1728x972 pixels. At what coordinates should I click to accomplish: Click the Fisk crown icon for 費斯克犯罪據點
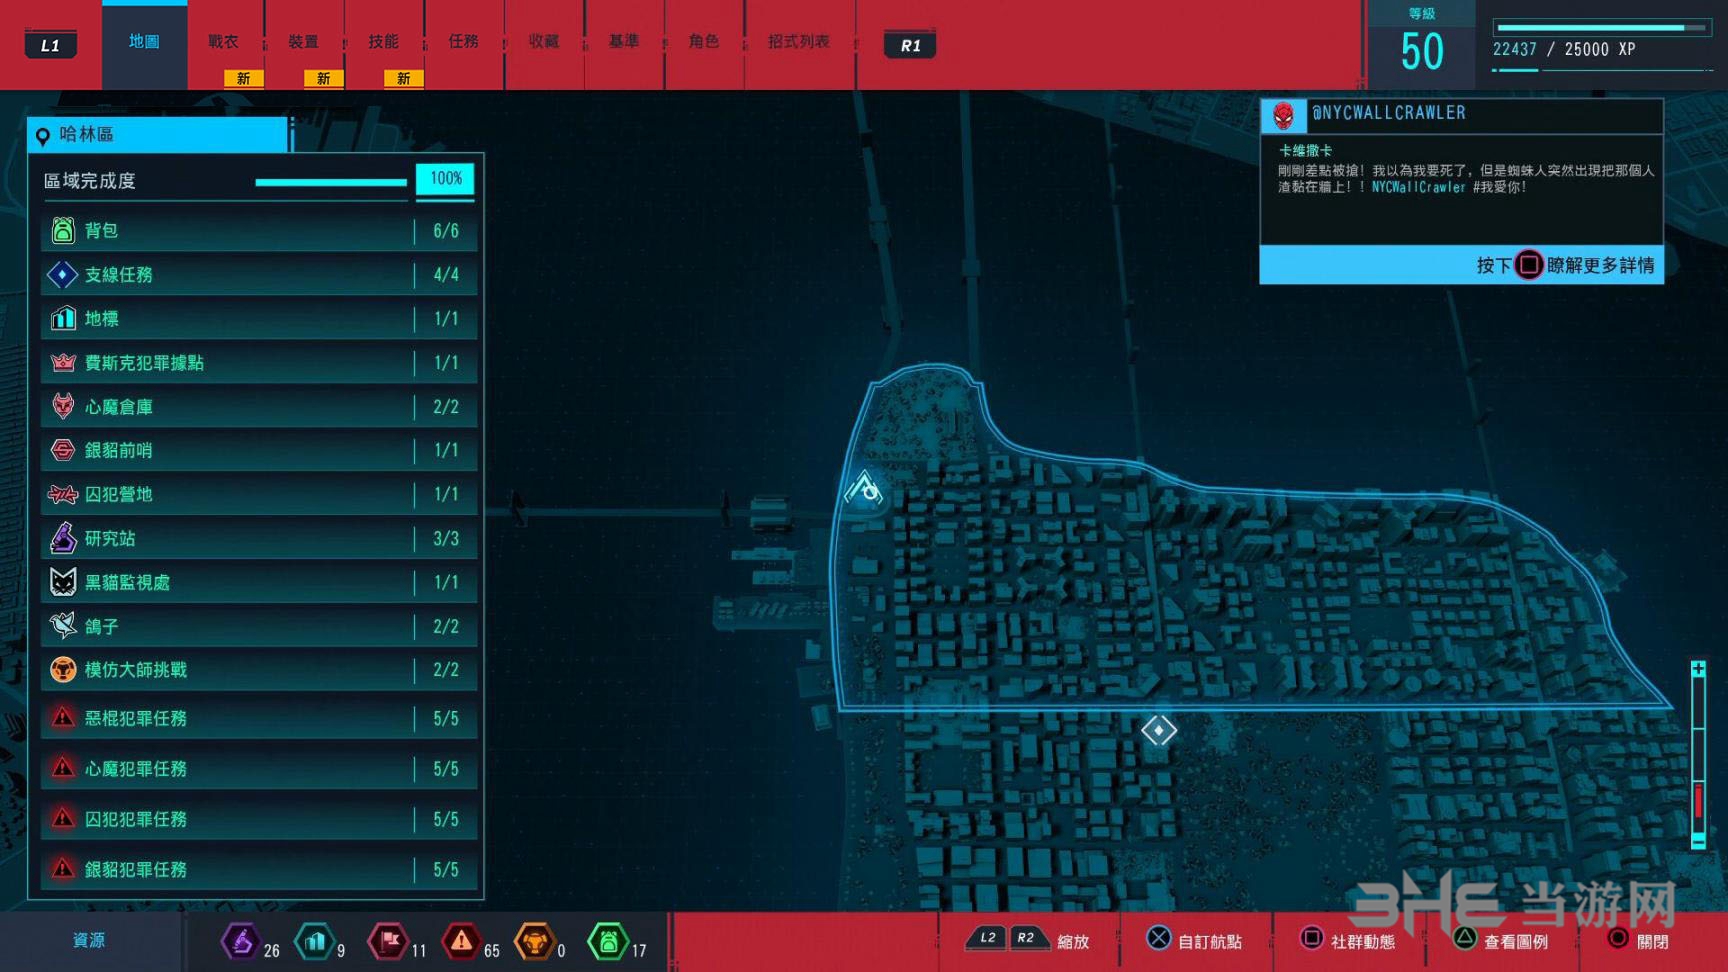click(63, 362)
